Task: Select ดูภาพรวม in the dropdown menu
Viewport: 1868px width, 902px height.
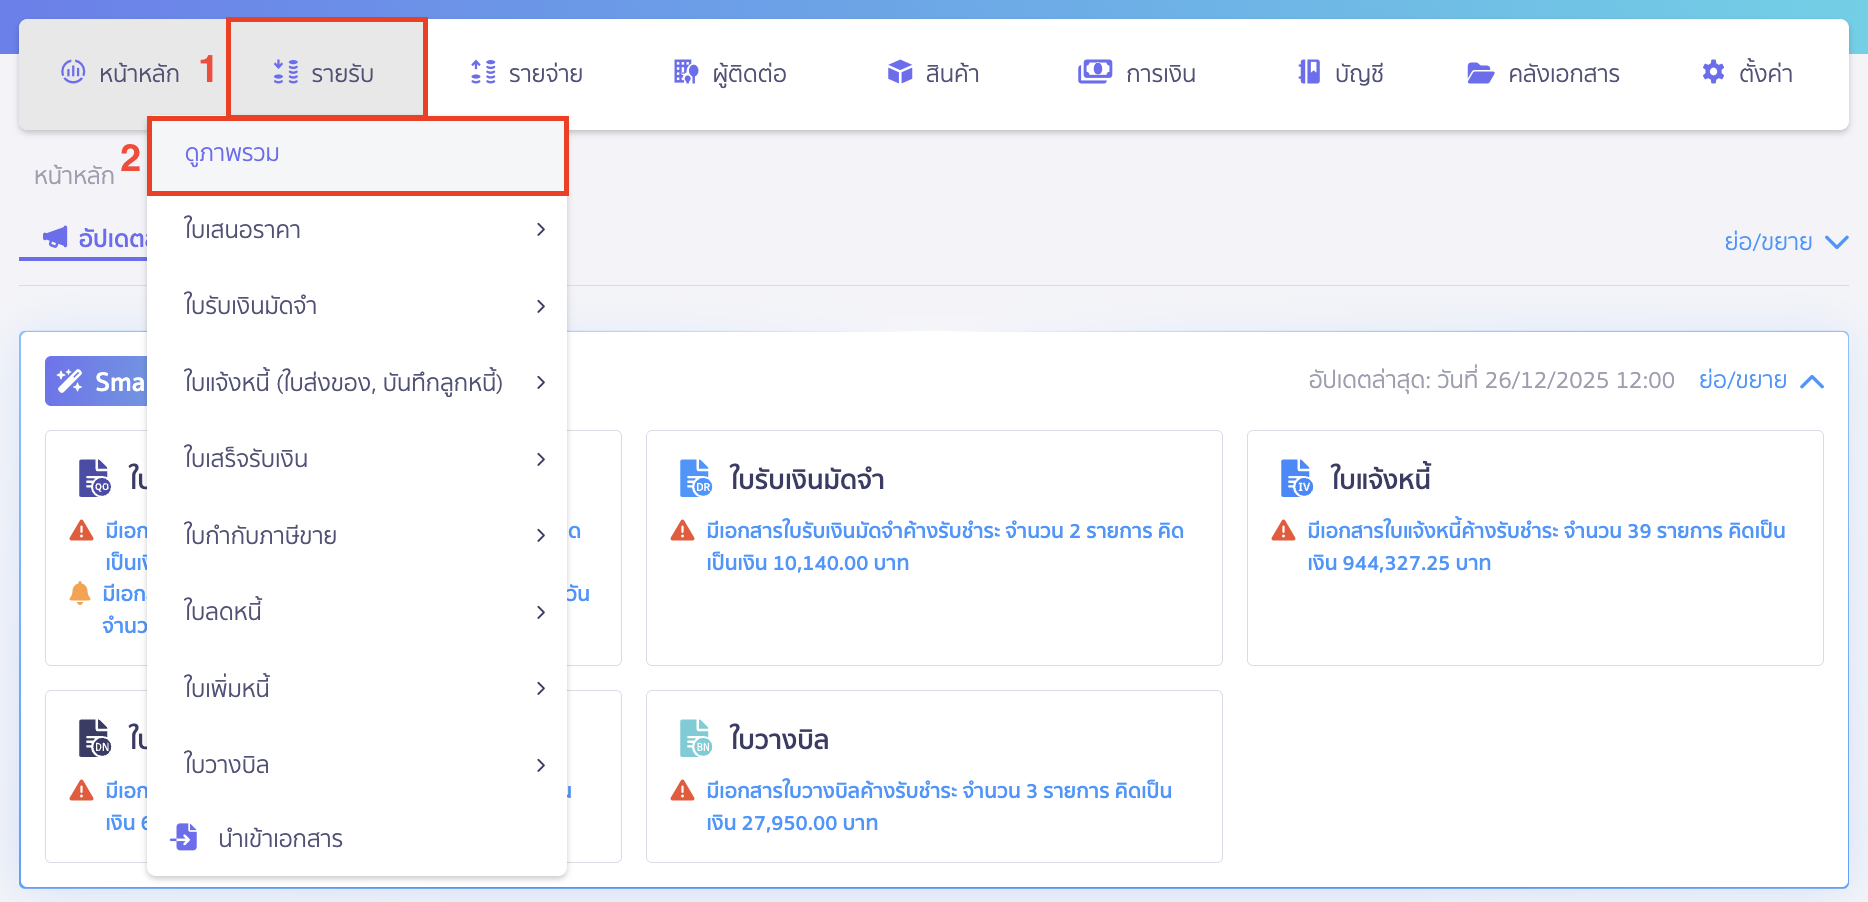Action: coord(232,154)
